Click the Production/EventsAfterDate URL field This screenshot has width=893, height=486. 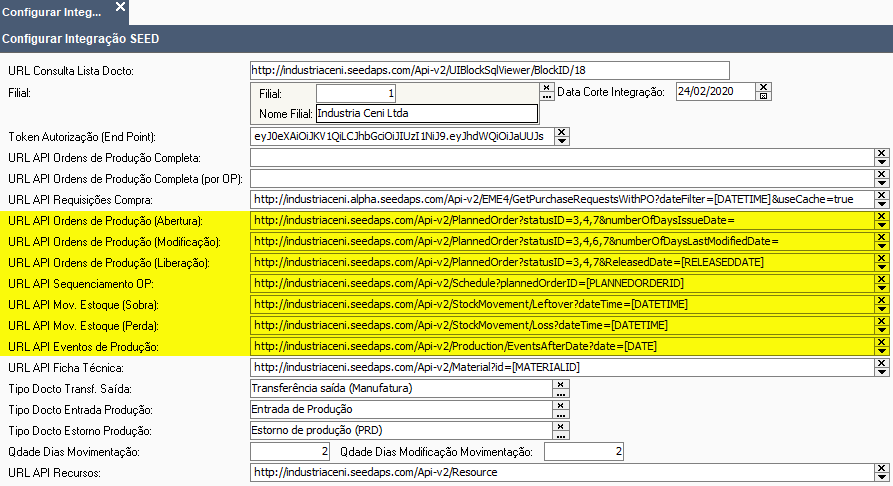tap(562, 346)
